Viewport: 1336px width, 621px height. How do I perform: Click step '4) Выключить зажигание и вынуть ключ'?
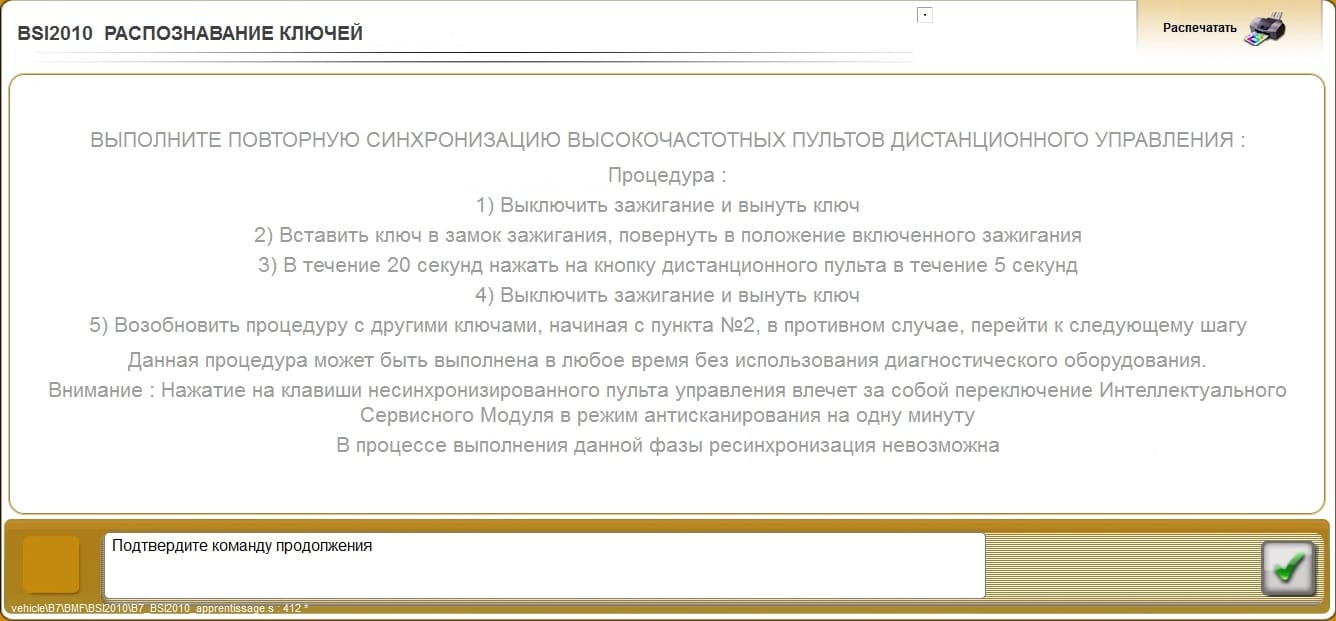pyautogui.click(x=668, y=296)
